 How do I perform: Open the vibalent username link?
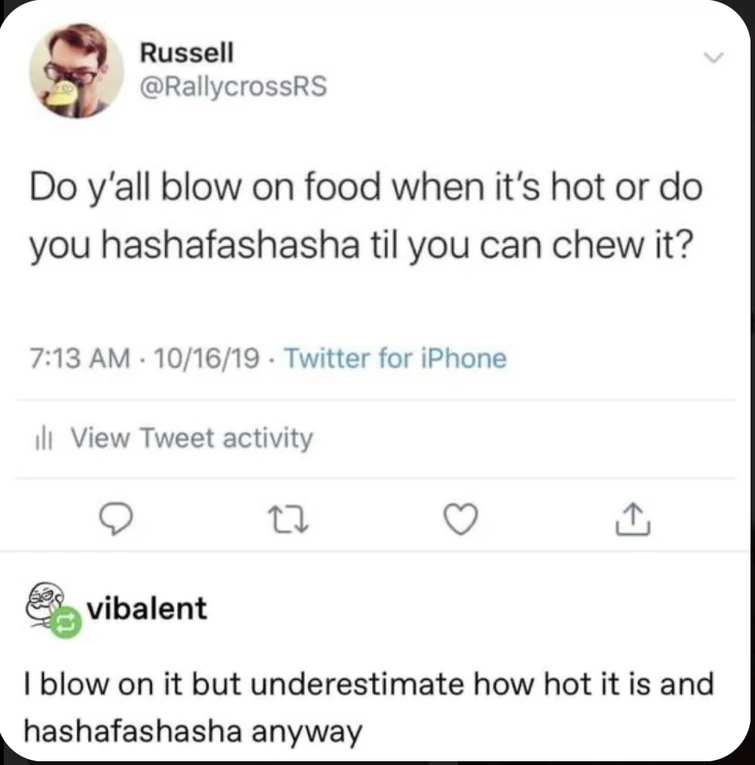(x=147, y=607)
